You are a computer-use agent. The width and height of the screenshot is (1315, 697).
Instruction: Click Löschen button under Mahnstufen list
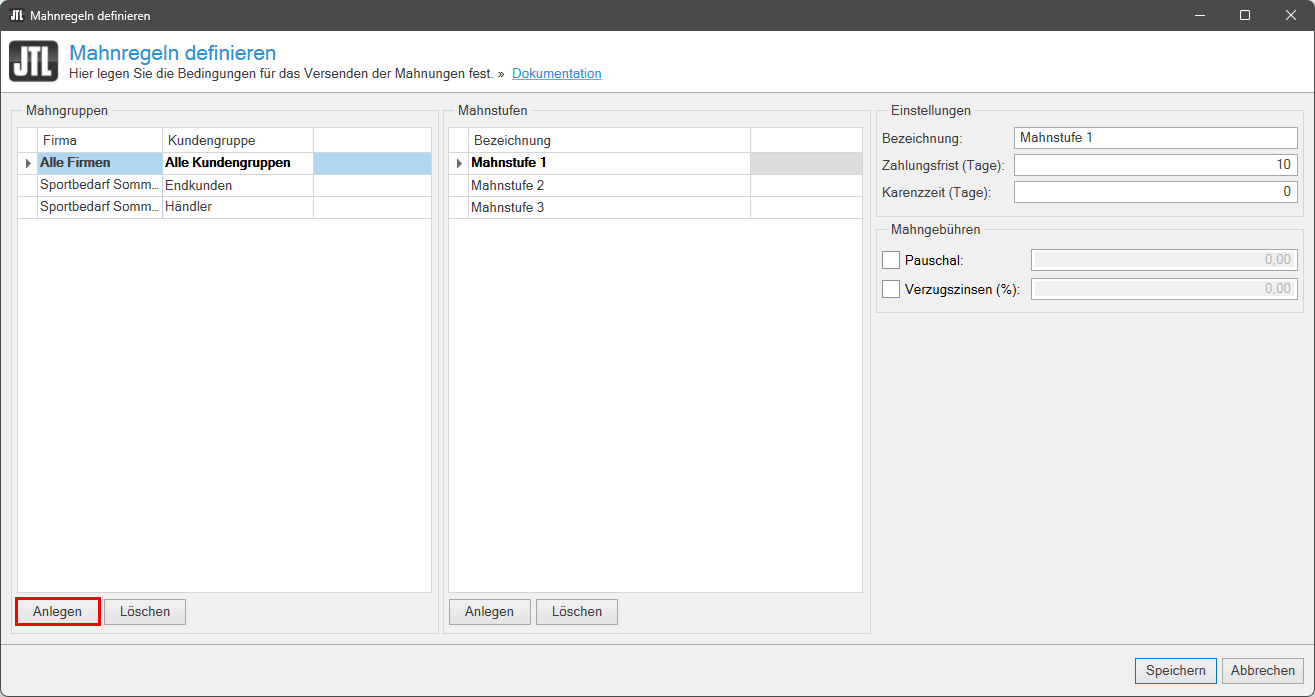pyautogui.click(x=576, y=612)
